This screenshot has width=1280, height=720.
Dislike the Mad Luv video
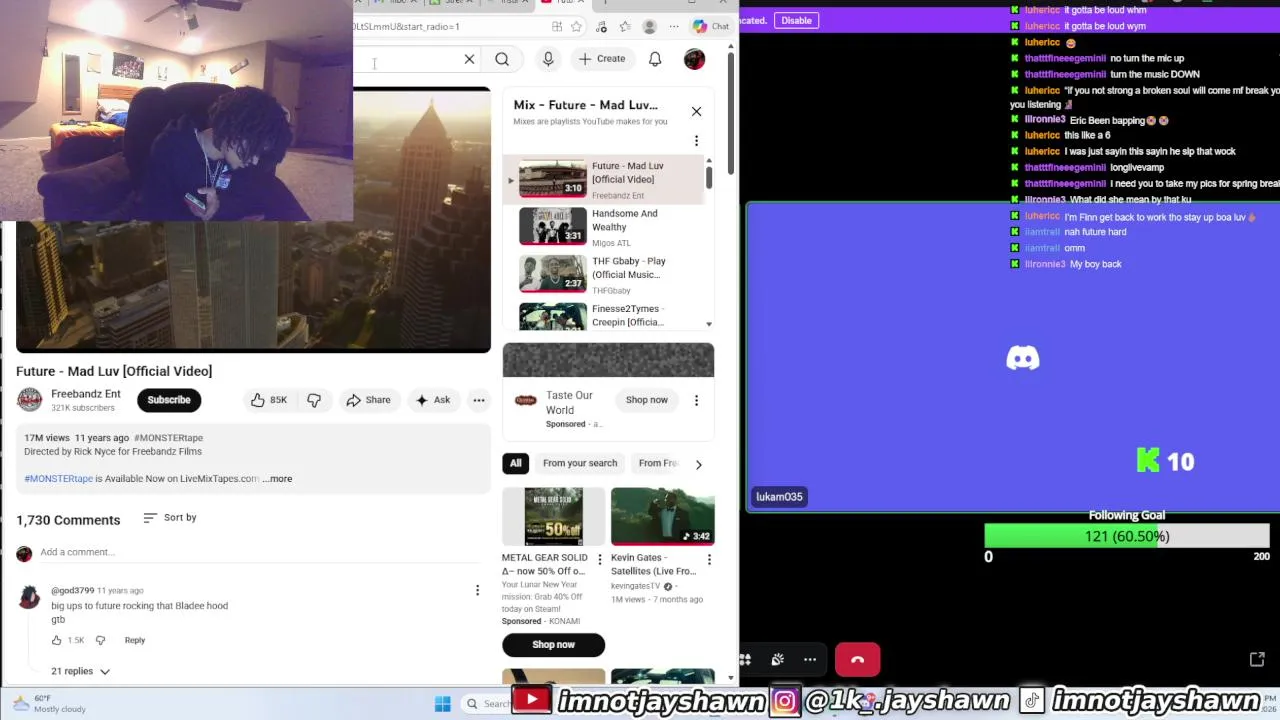[314, 400]
